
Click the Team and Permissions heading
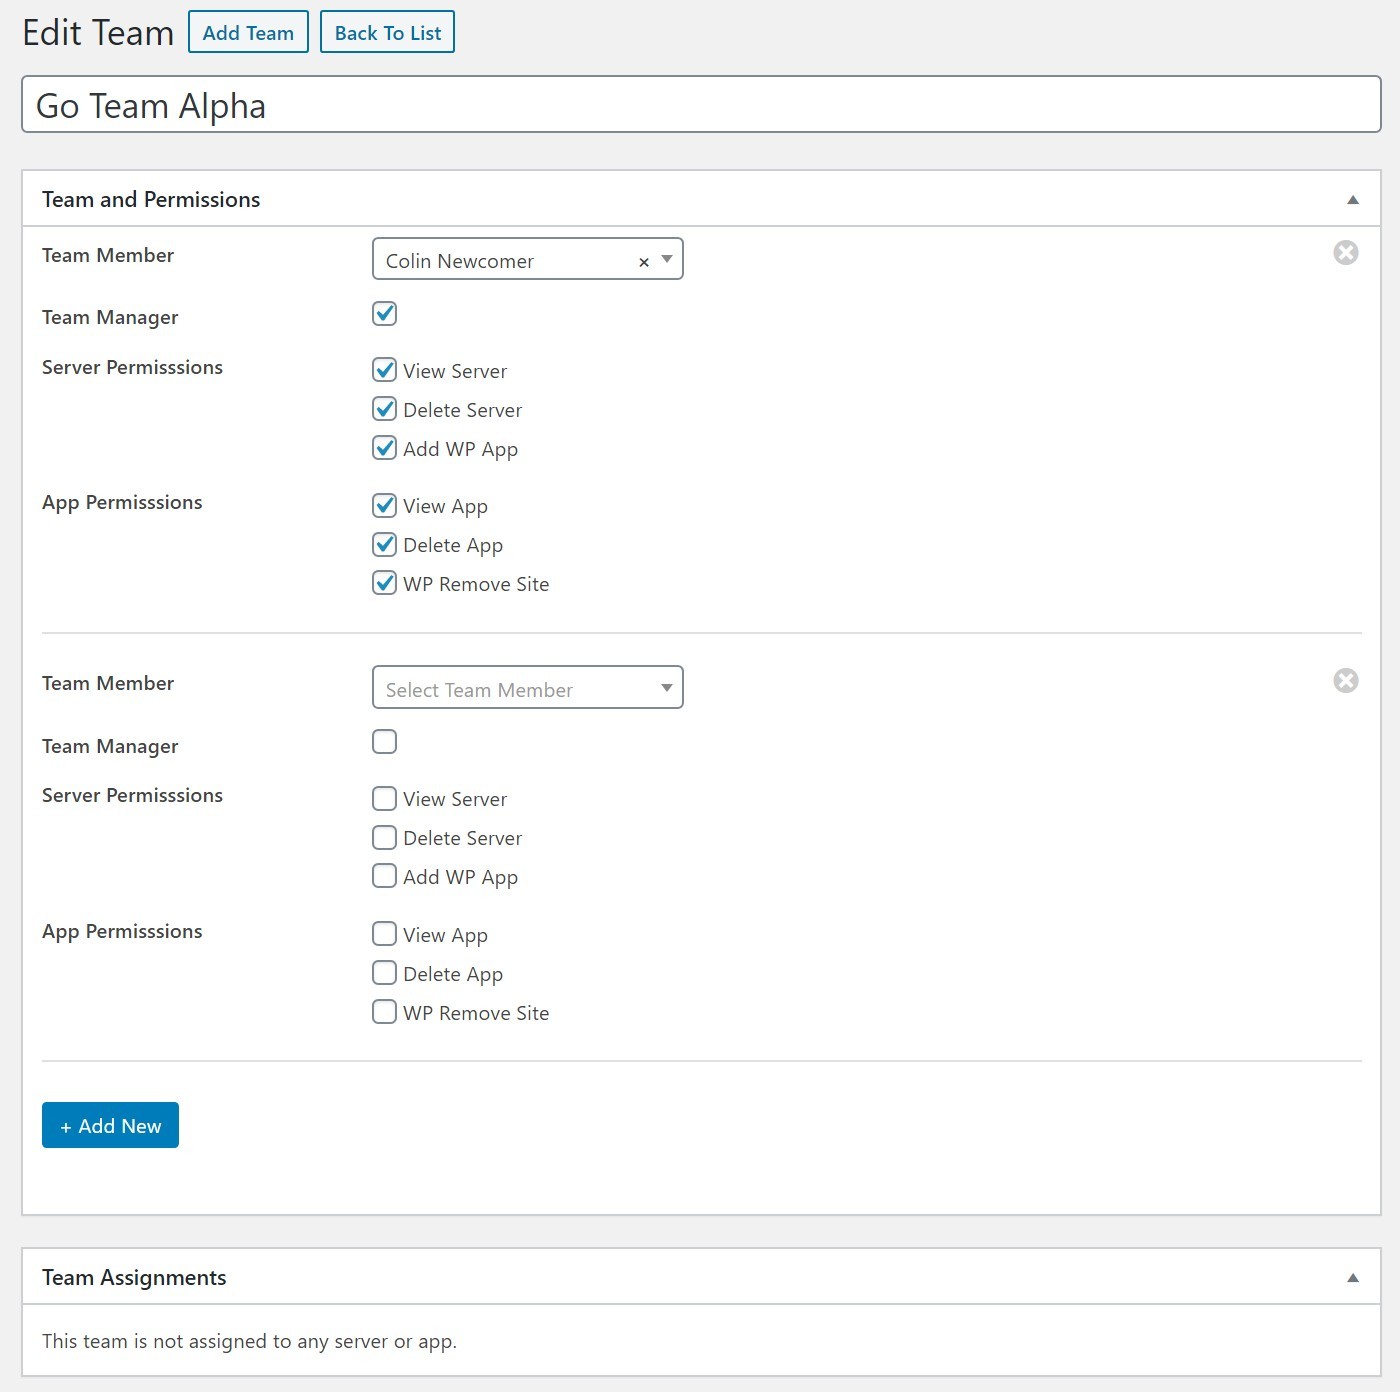tap(151, 200)
